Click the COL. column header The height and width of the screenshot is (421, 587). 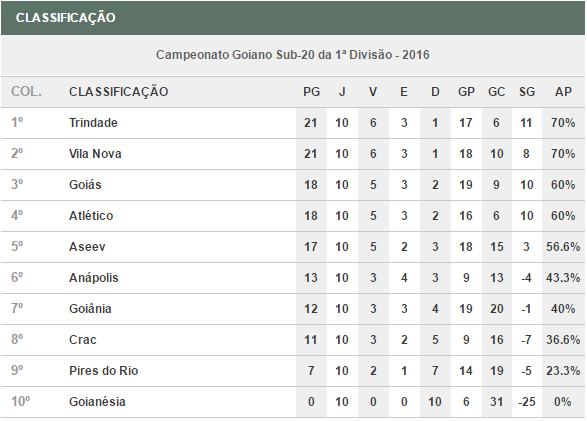click(x=26, y=92)
